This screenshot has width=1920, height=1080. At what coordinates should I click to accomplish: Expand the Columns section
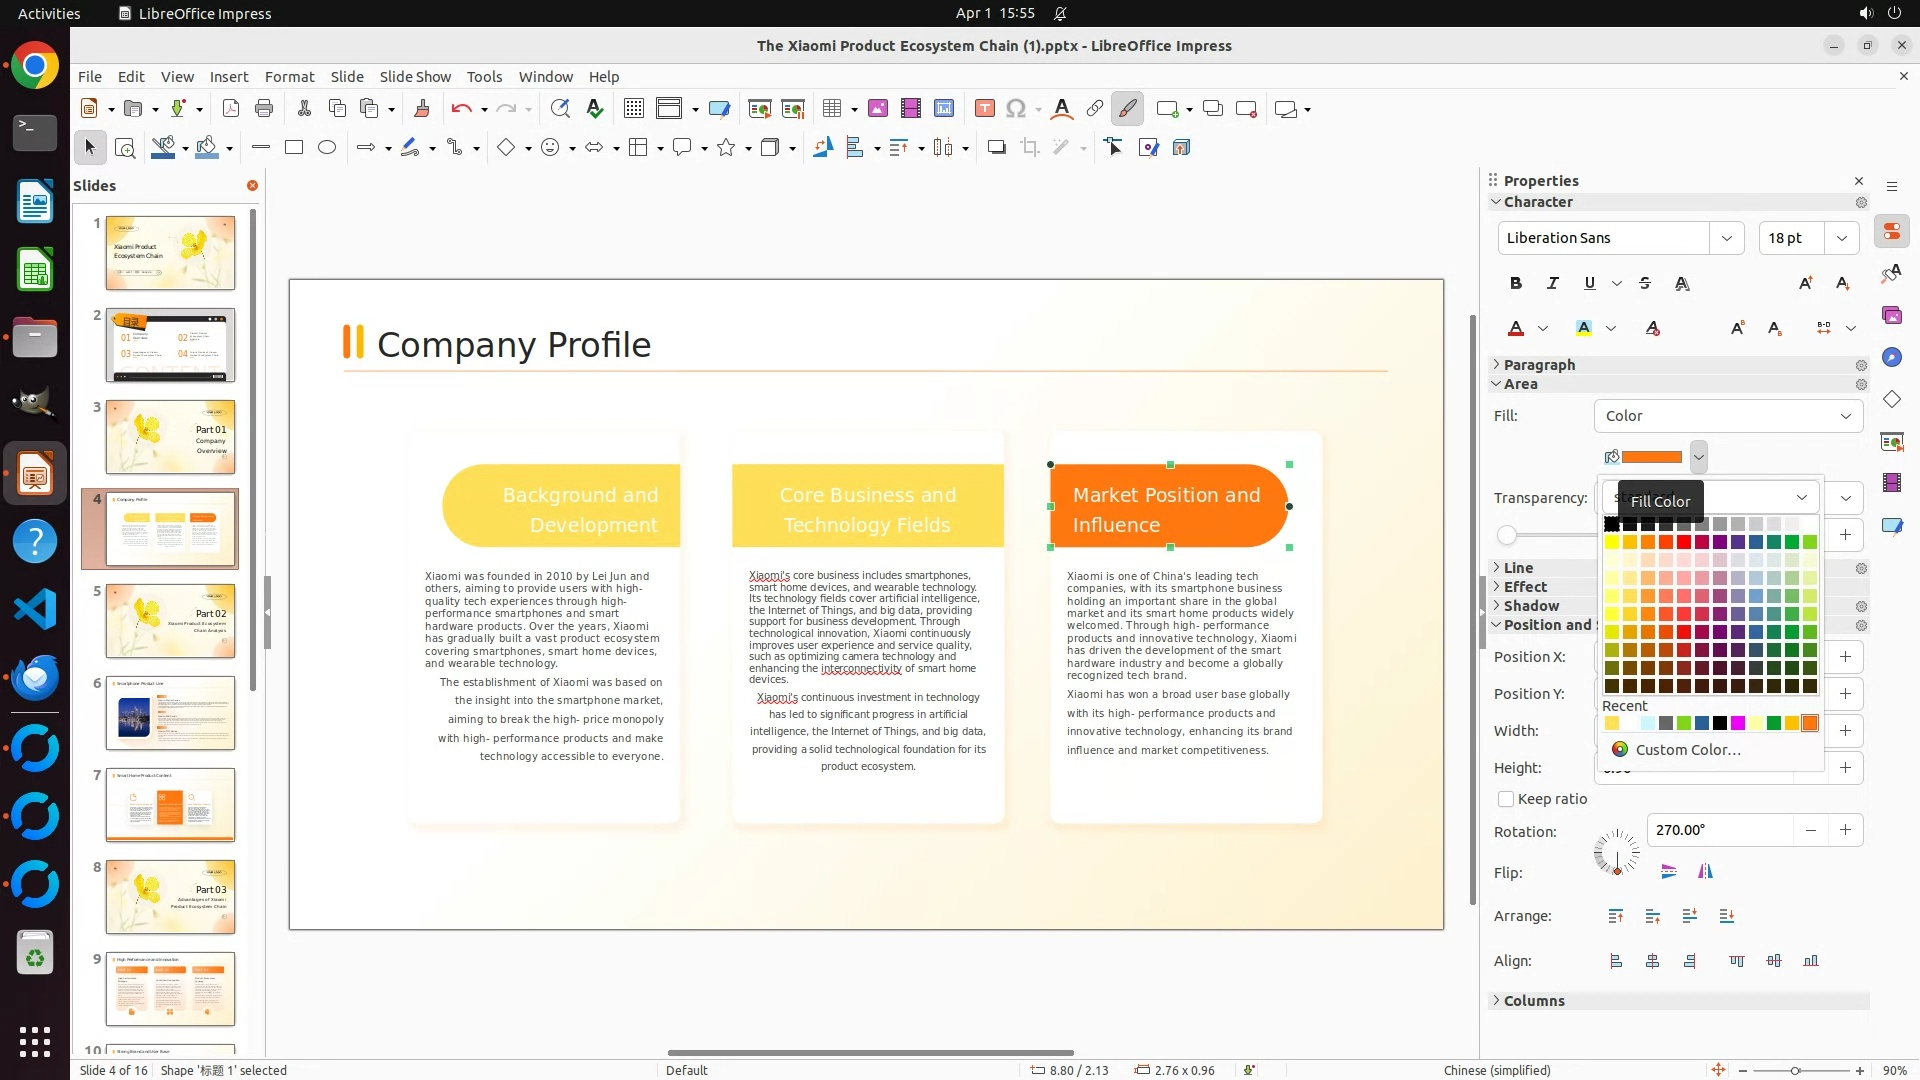(1534, 1001)
